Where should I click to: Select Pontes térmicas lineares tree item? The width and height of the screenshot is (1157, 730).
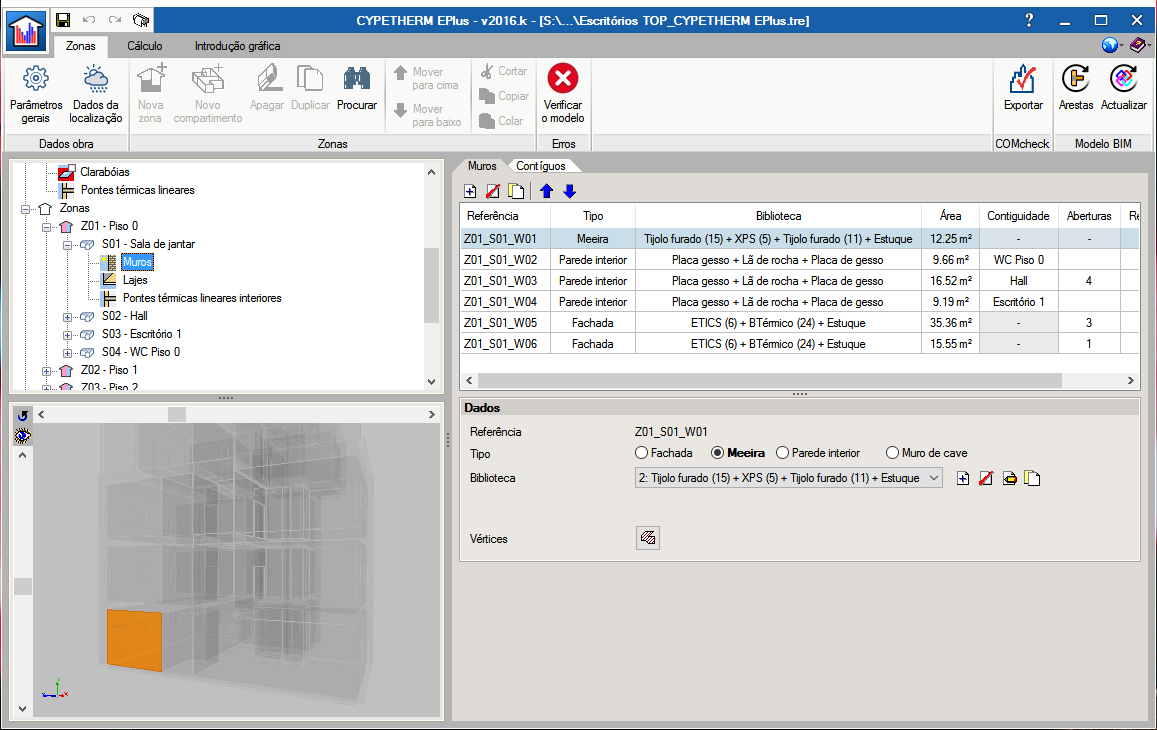[x=138, y=190]
